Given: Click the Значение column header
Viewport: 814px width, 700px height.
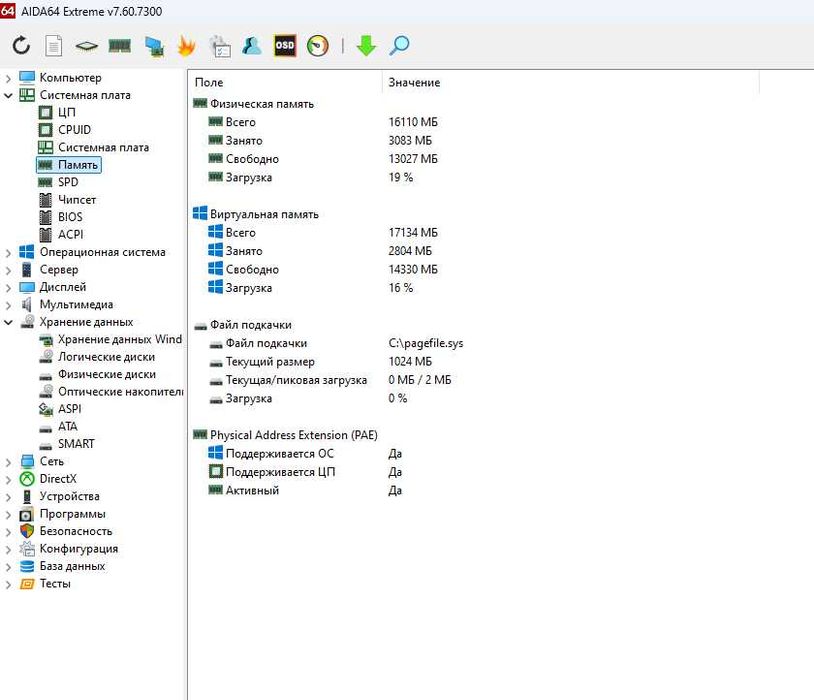Looking at the screenshot, I should 414,83.
